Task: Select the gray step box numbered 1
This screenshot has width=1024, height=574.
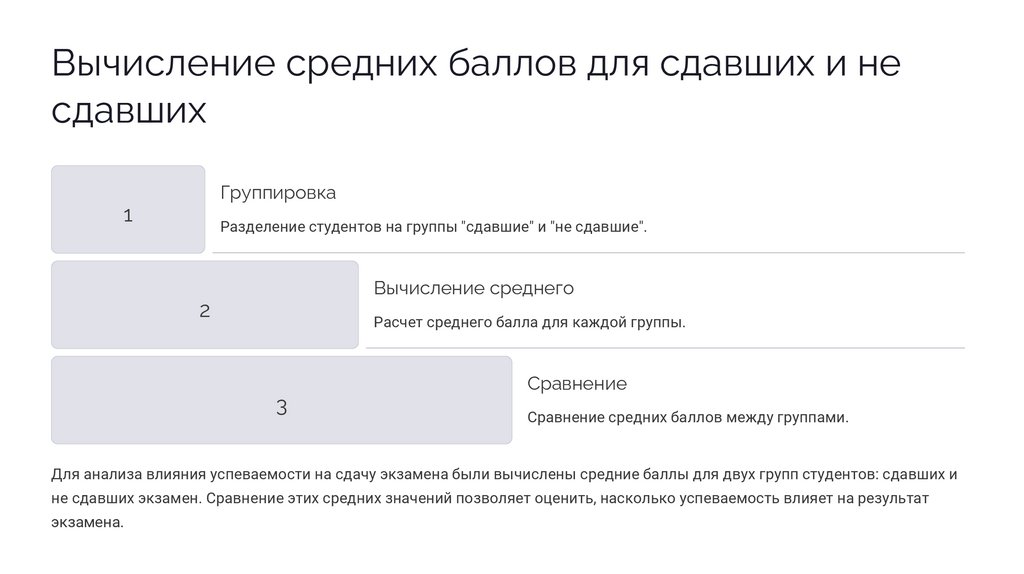Action: click(x=128, y=209)
